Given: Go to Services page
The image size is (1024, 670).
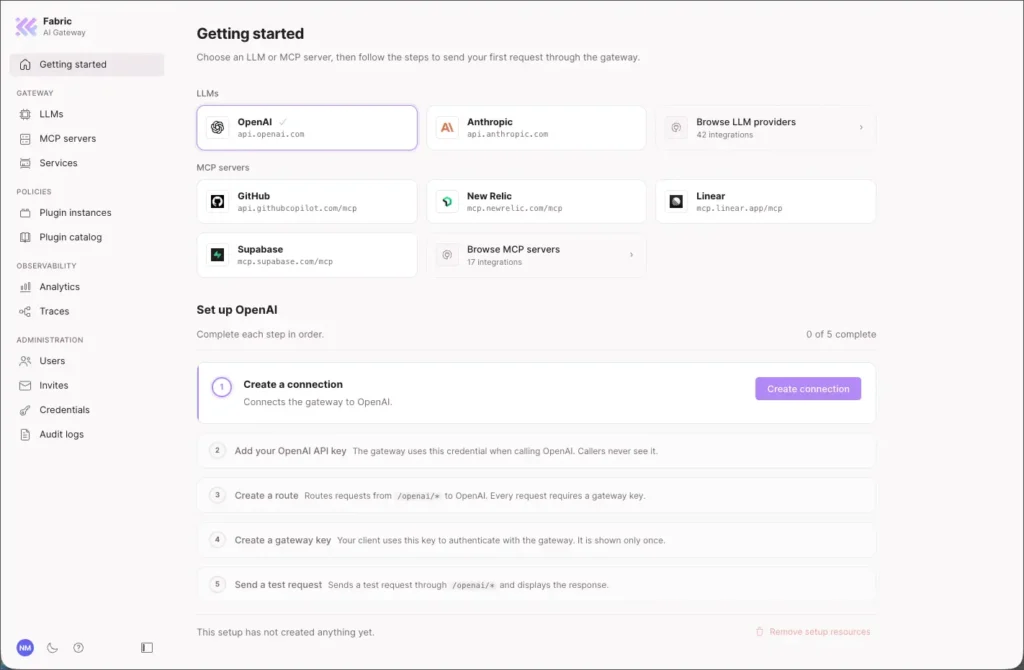Looking at the screenshot, I should pos(87,163).
